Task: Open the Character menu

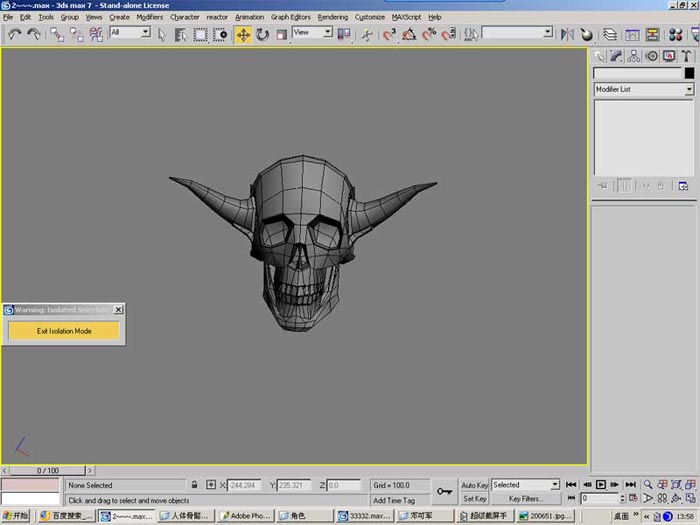Action: click(184, 17)
